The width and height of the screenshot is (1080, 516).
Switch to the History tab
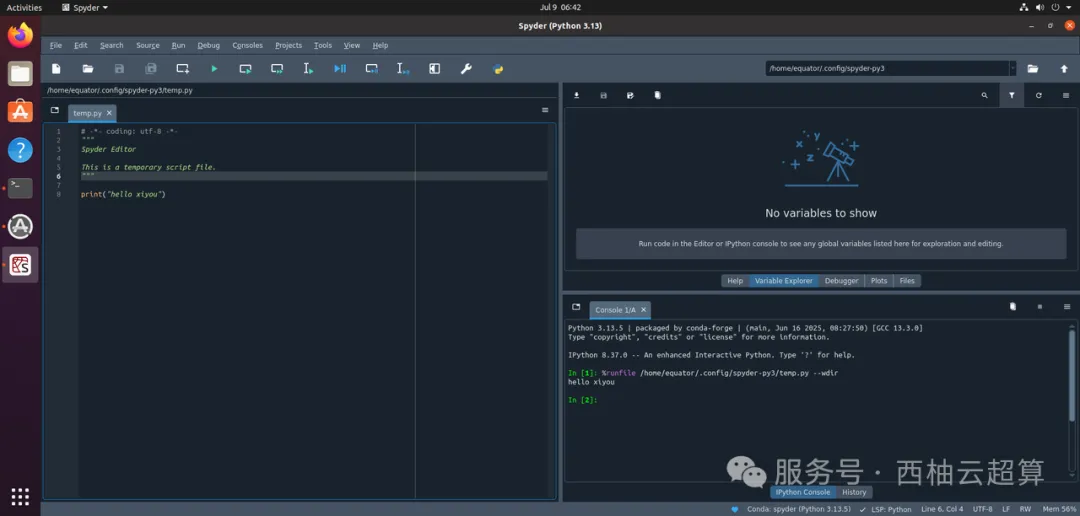pyautogui.click(x=854, y=492)
